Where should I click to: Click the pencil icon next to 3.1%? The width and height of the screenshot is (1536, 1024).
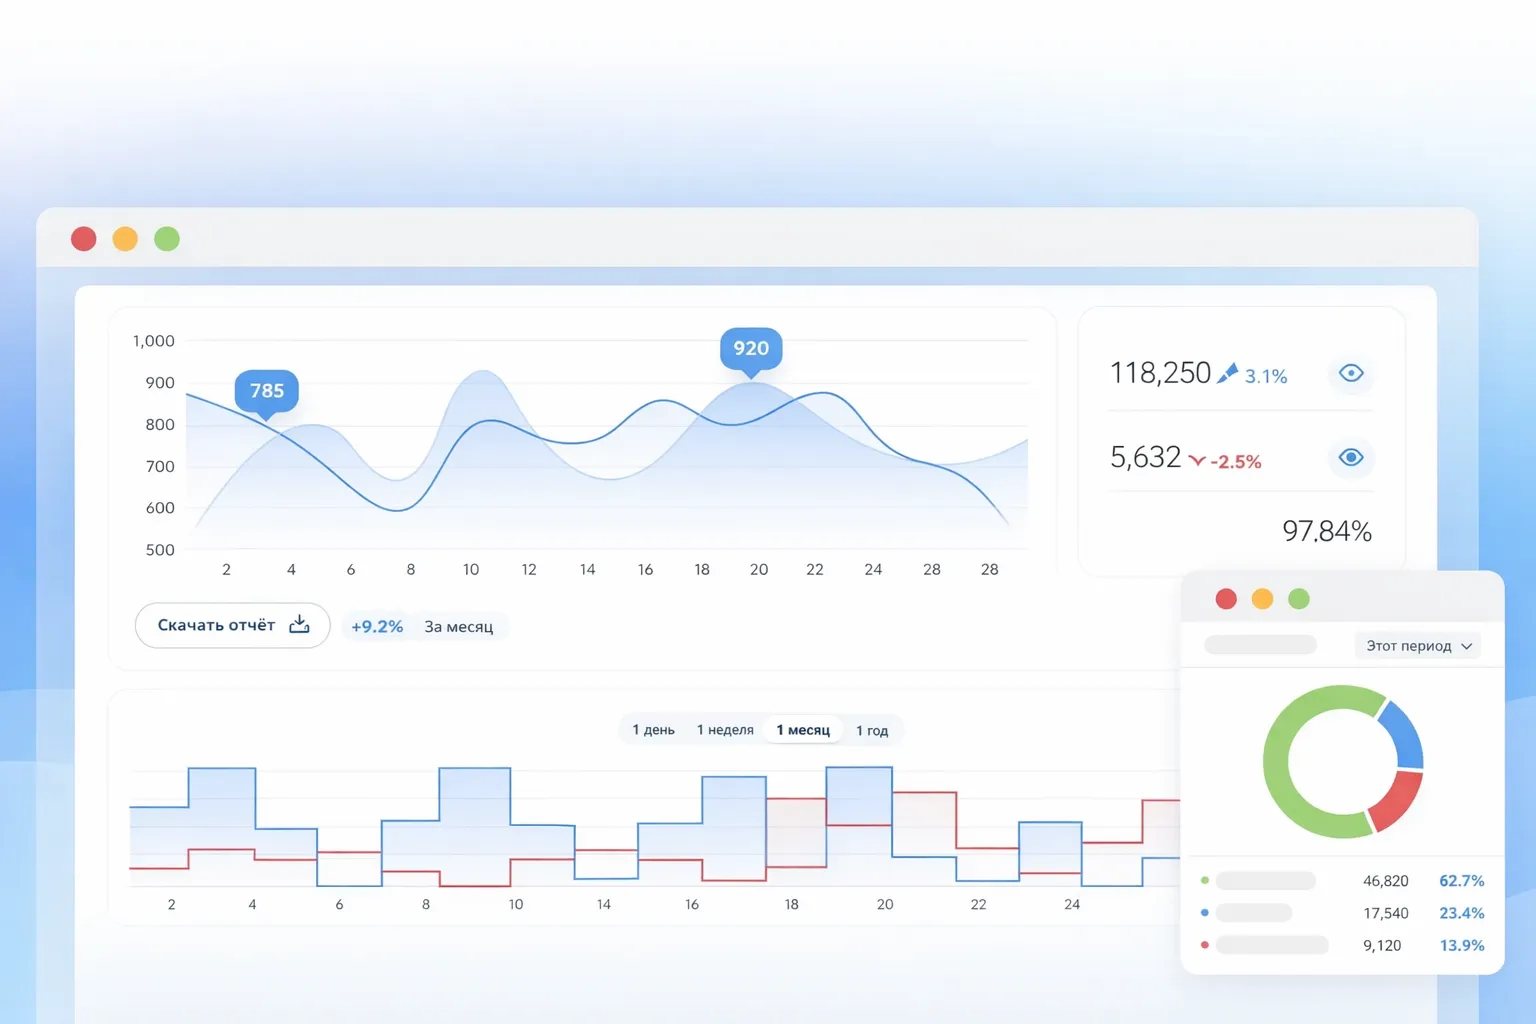point(1227,374)
